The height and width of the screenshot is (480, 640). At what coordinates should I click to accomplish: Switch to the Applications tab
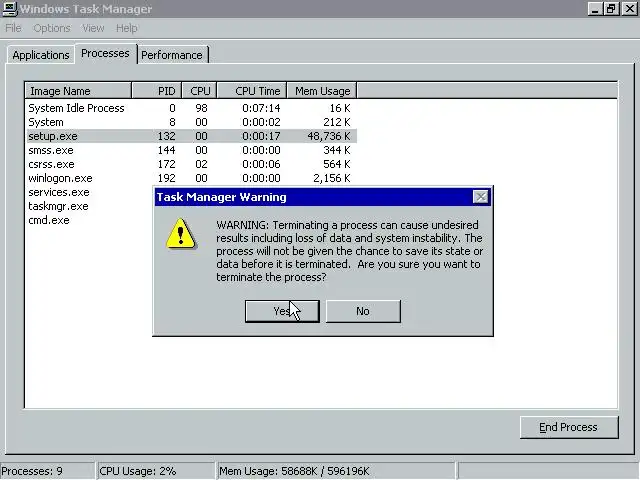(40, 55)
